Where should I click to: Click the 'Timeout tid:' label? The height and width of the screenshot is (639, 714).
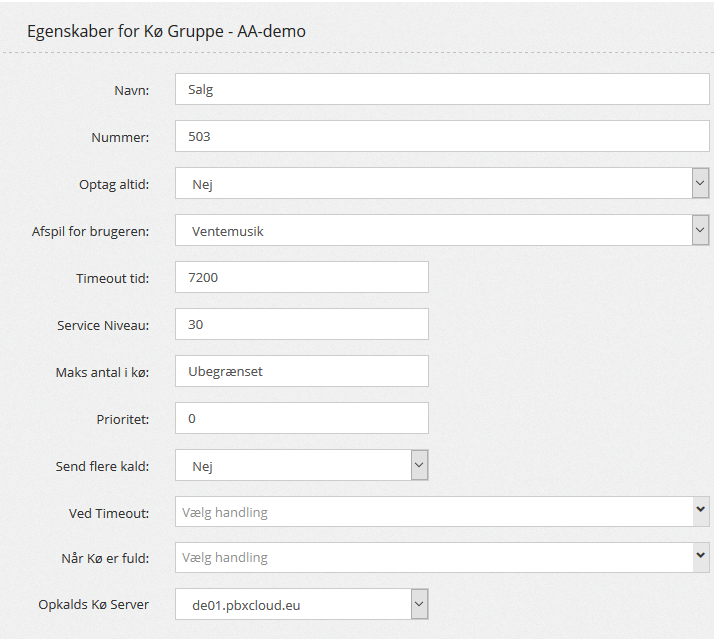112,278
